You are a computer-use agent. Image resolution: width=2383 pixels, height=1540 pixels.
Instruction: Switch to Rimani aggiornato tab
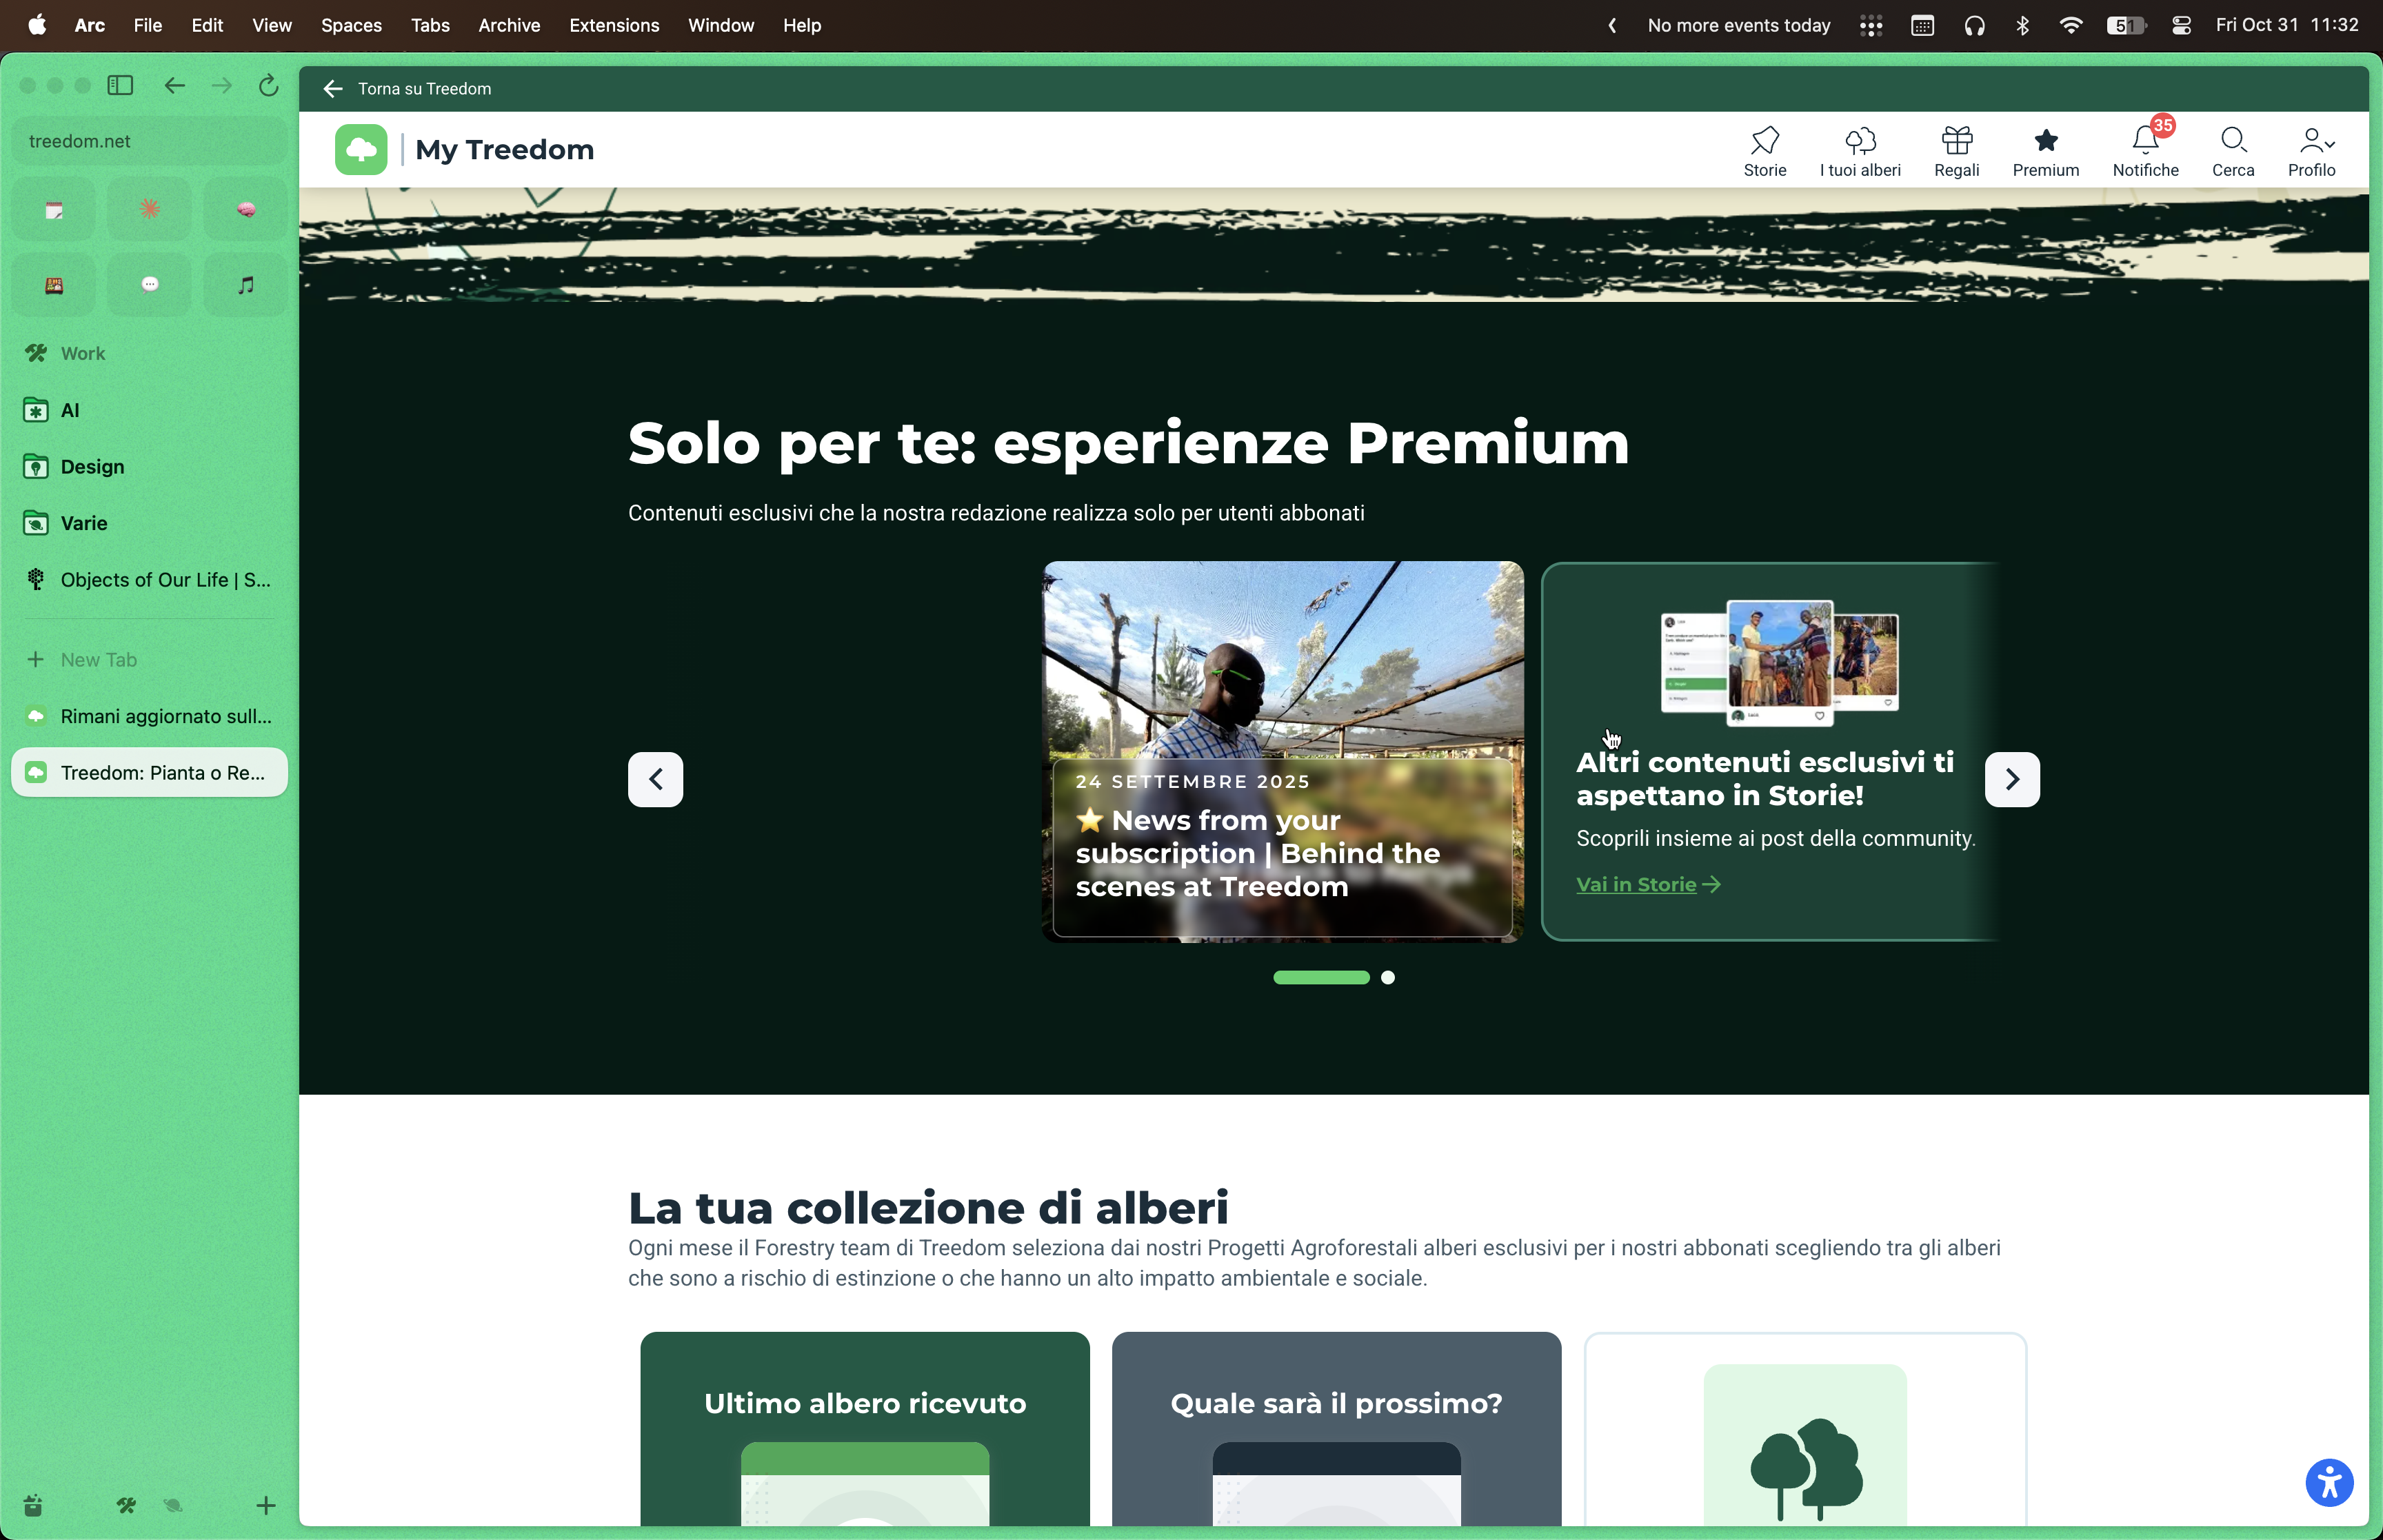[x=150, y=716]
